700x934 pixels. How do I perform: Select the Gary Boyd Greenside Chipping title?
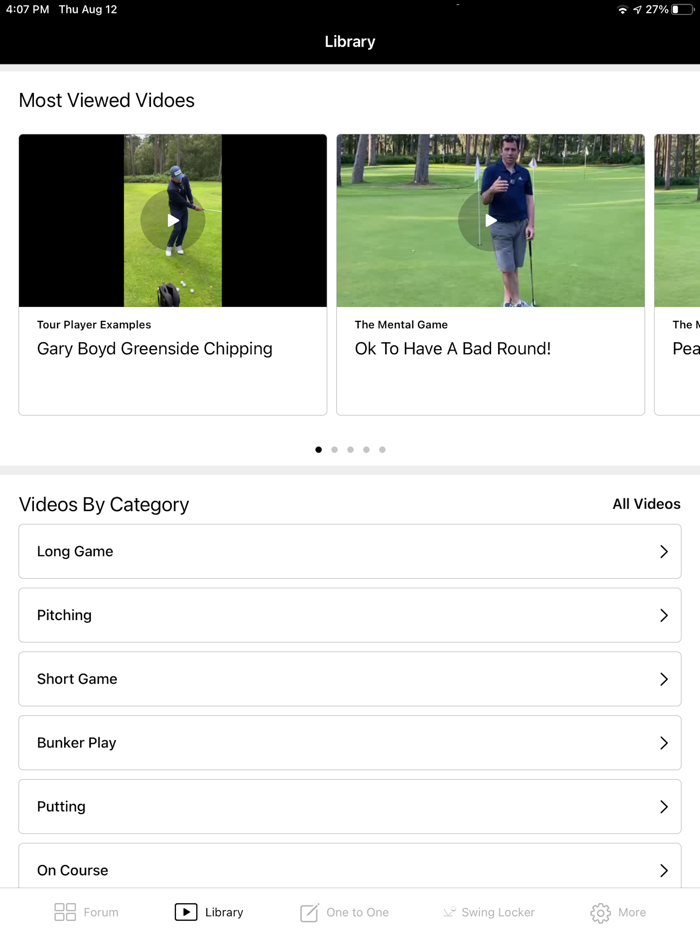tap(155, 349)
